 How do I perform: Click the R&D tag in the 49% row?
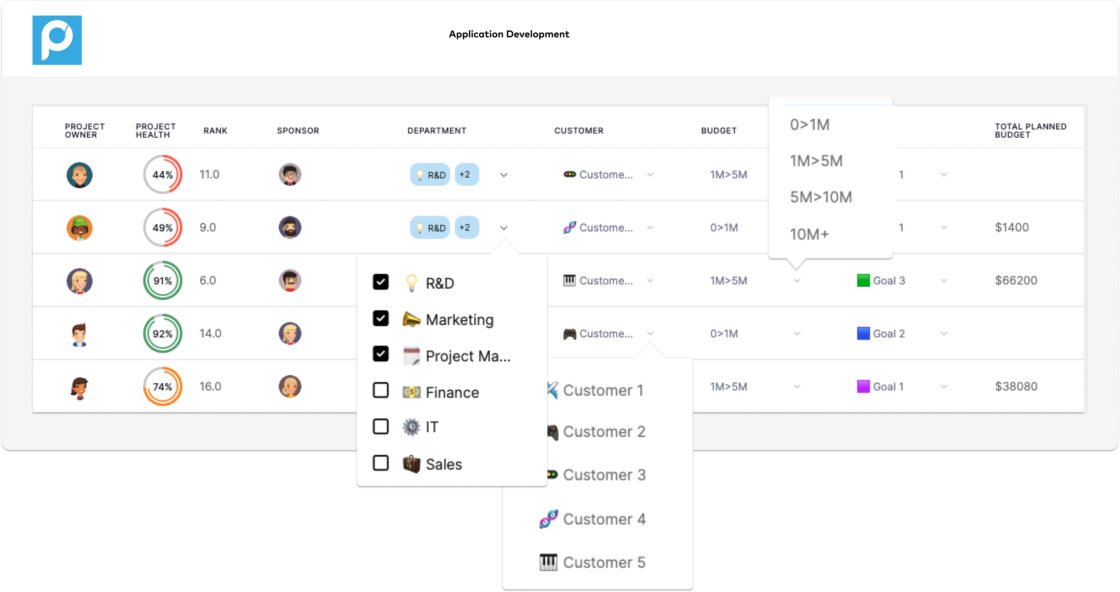[430, 228]
